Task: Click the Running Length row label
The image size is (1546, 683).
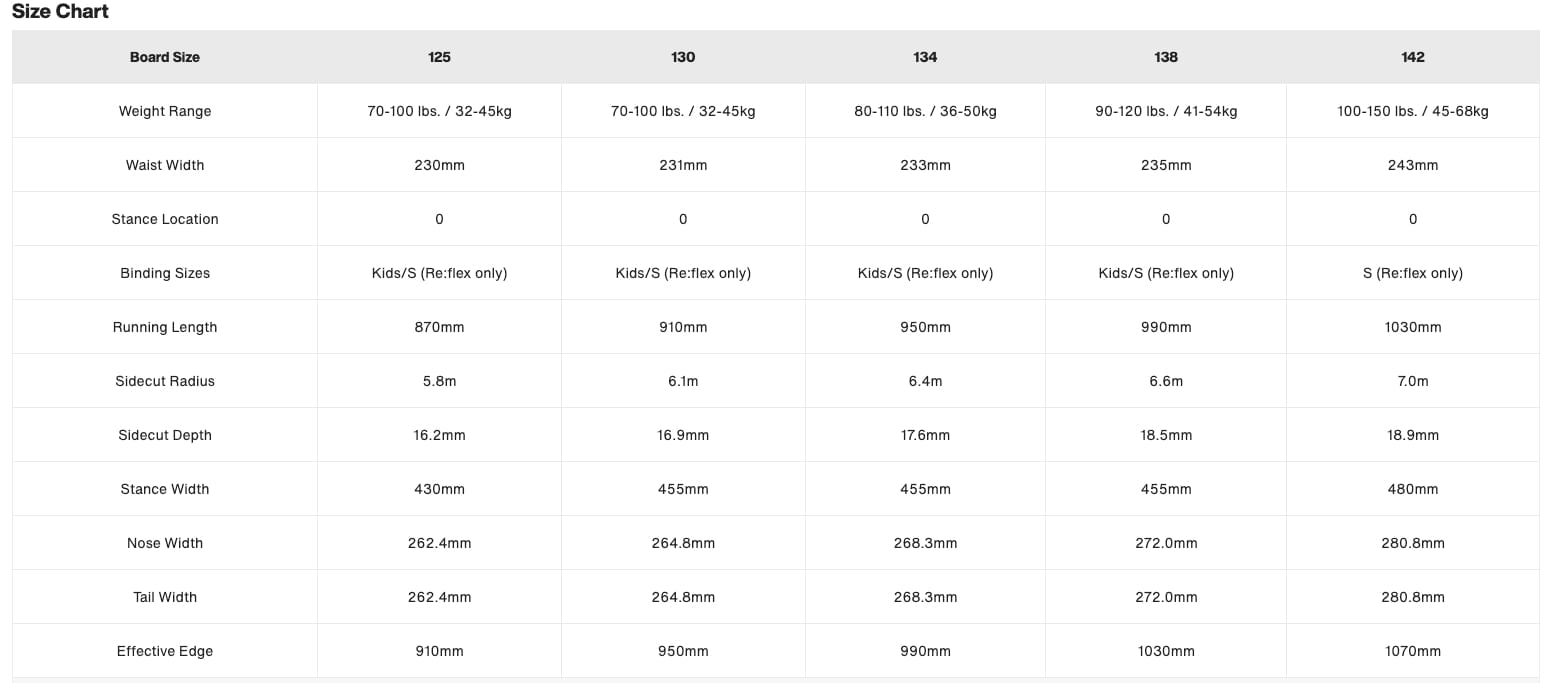Action: tap(165, 327)
